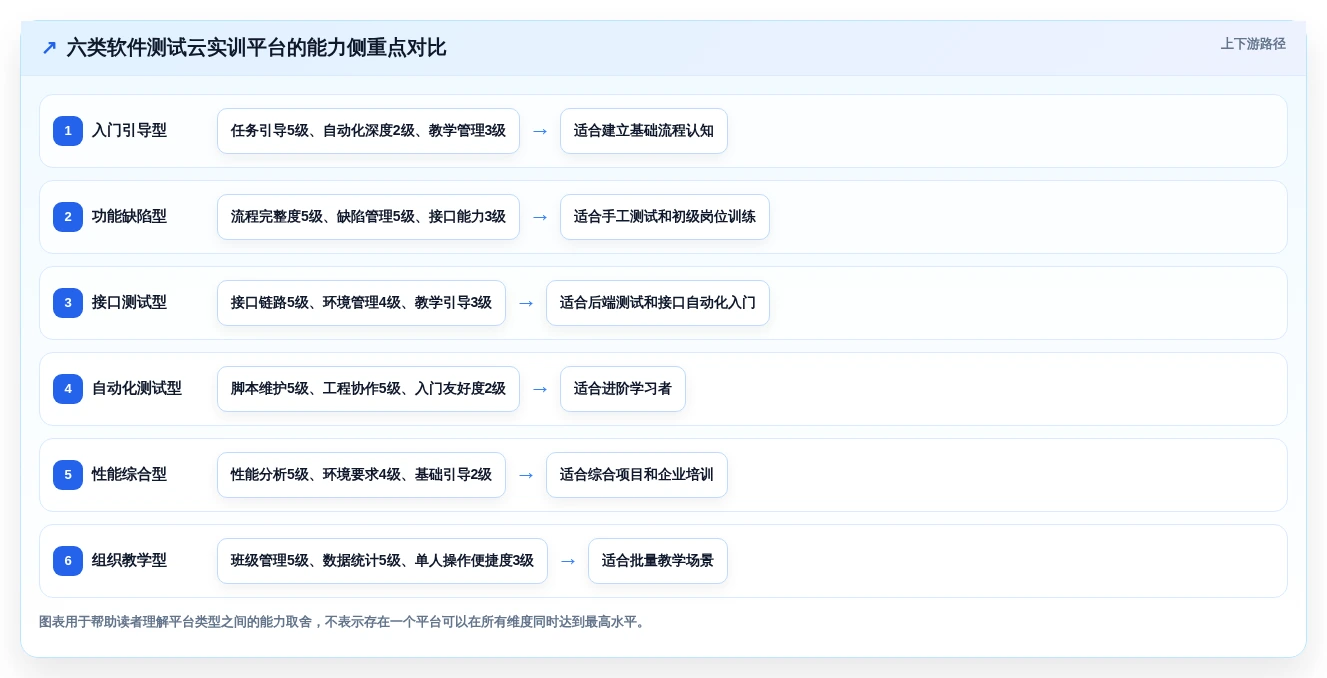Click the diagonal arrow icon beside the title

point(49,48)
